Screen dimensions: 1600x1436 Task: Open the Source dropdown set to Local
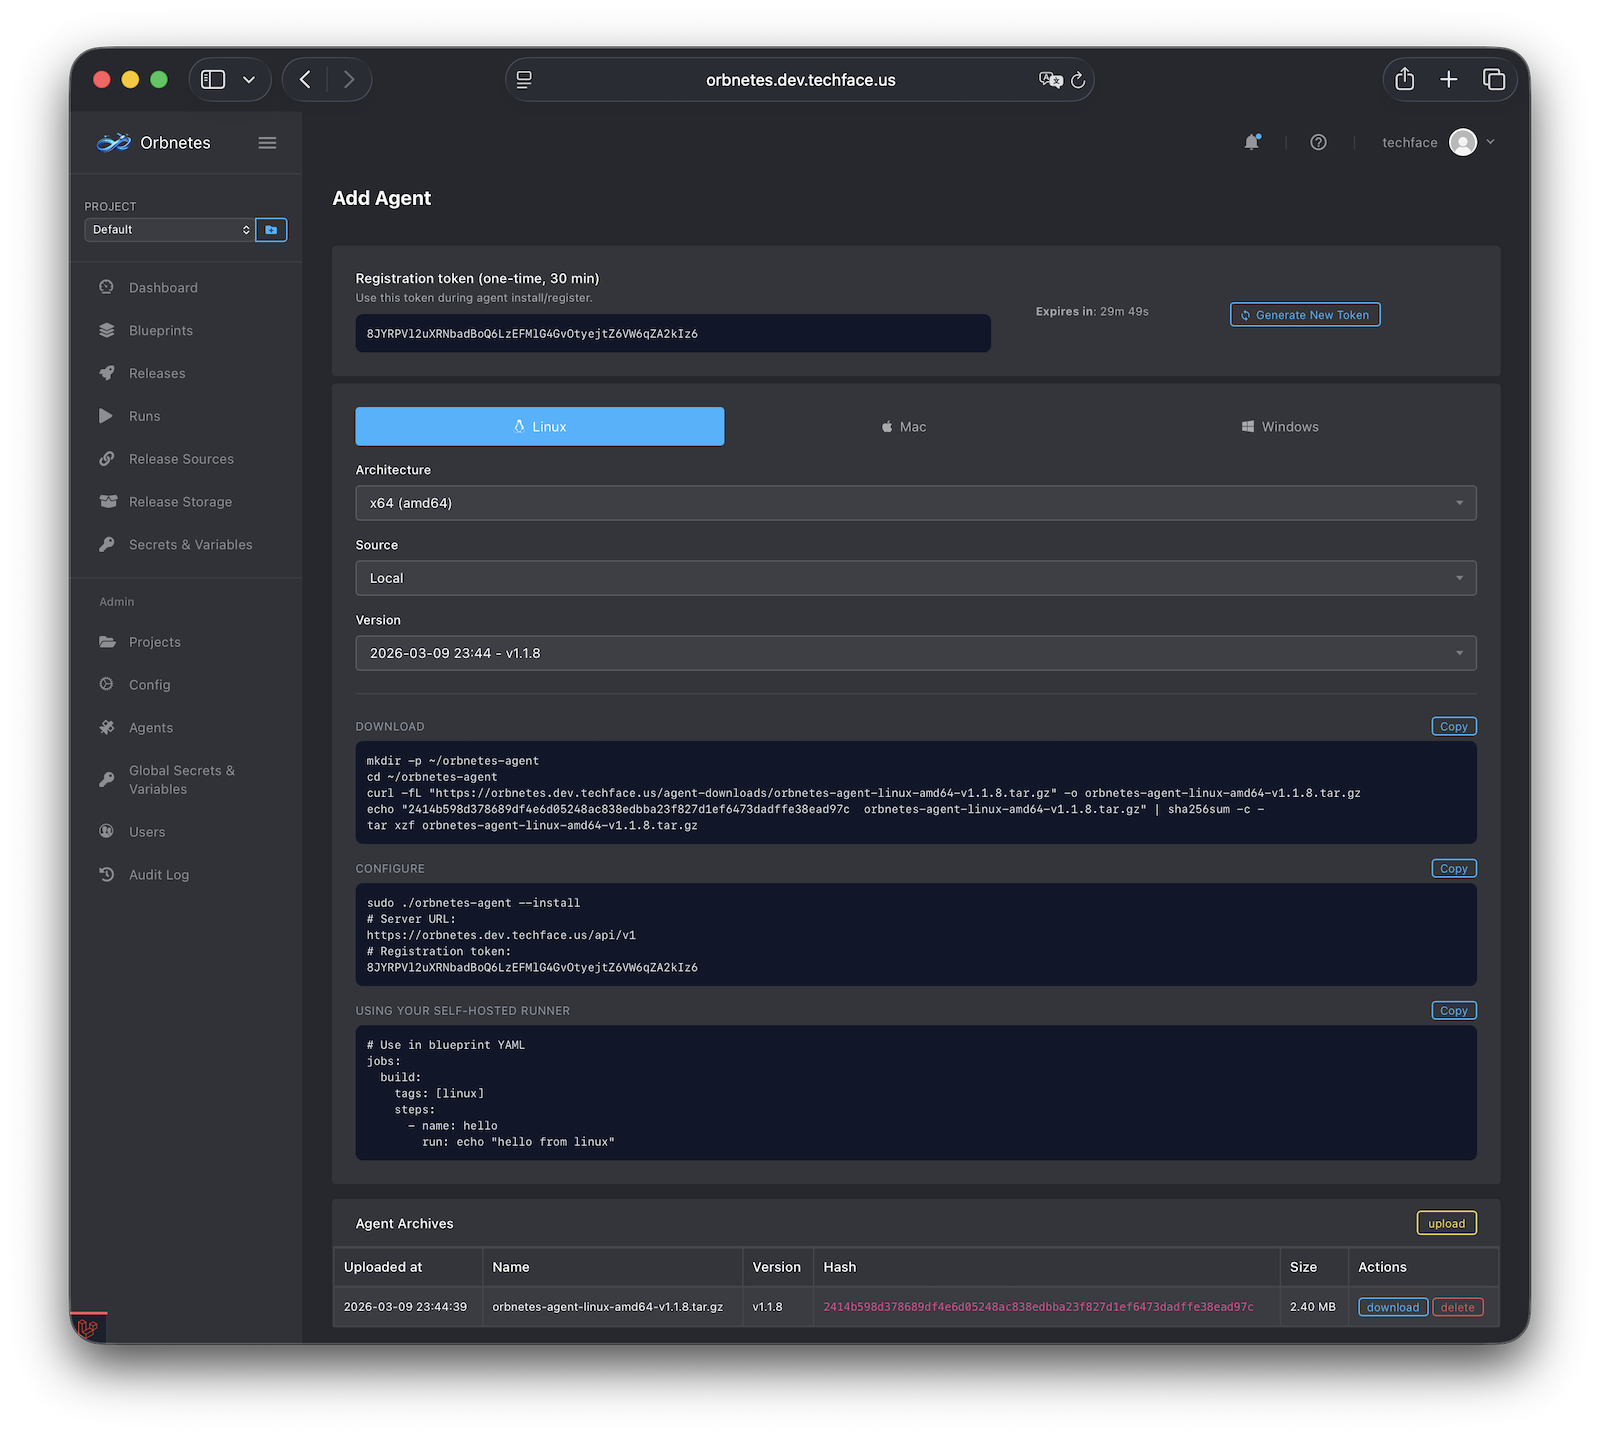coord(915,578)
